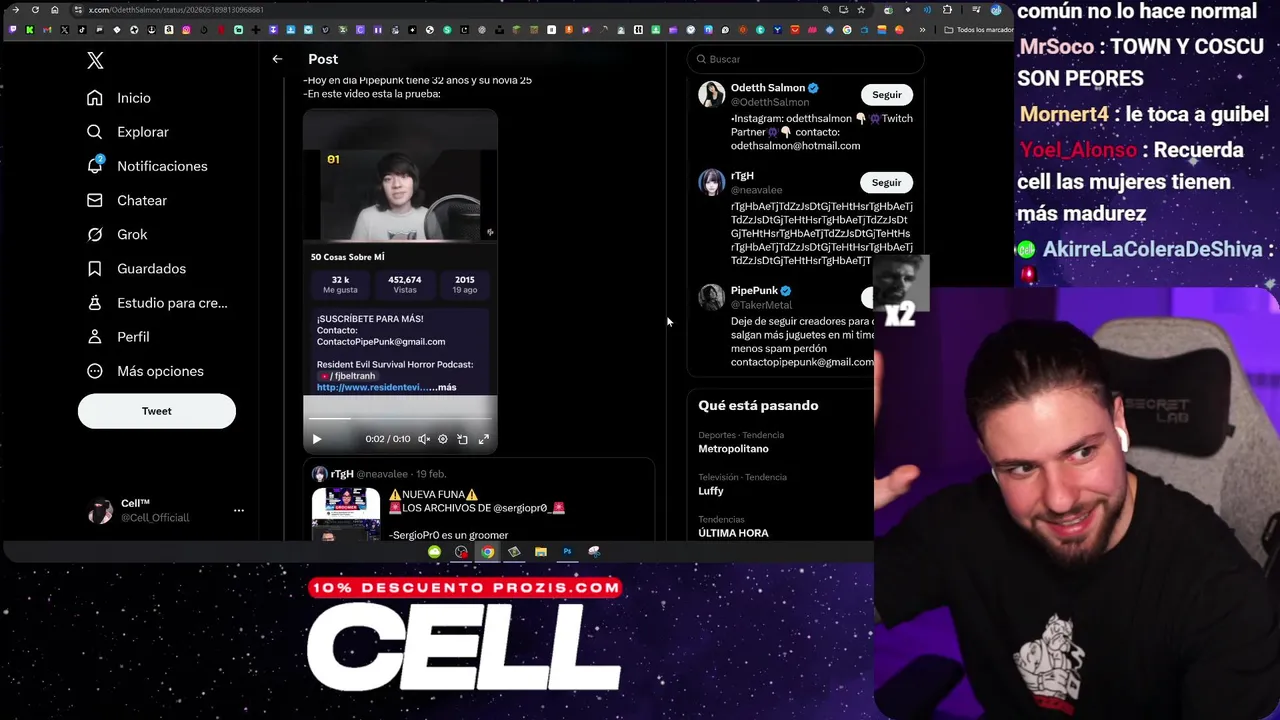
Task: Open the Chrome taskbar icon
Action: coord(487,552)
